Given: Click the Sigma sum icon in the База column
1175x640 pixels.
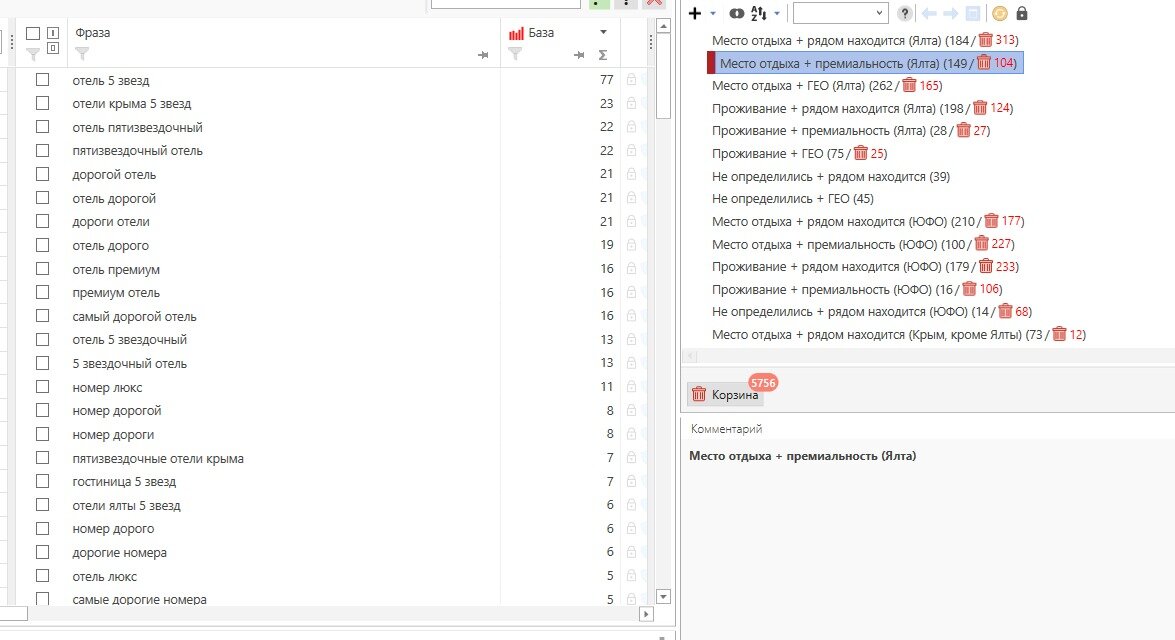Looking at the screenshot, I should point(602,54).
